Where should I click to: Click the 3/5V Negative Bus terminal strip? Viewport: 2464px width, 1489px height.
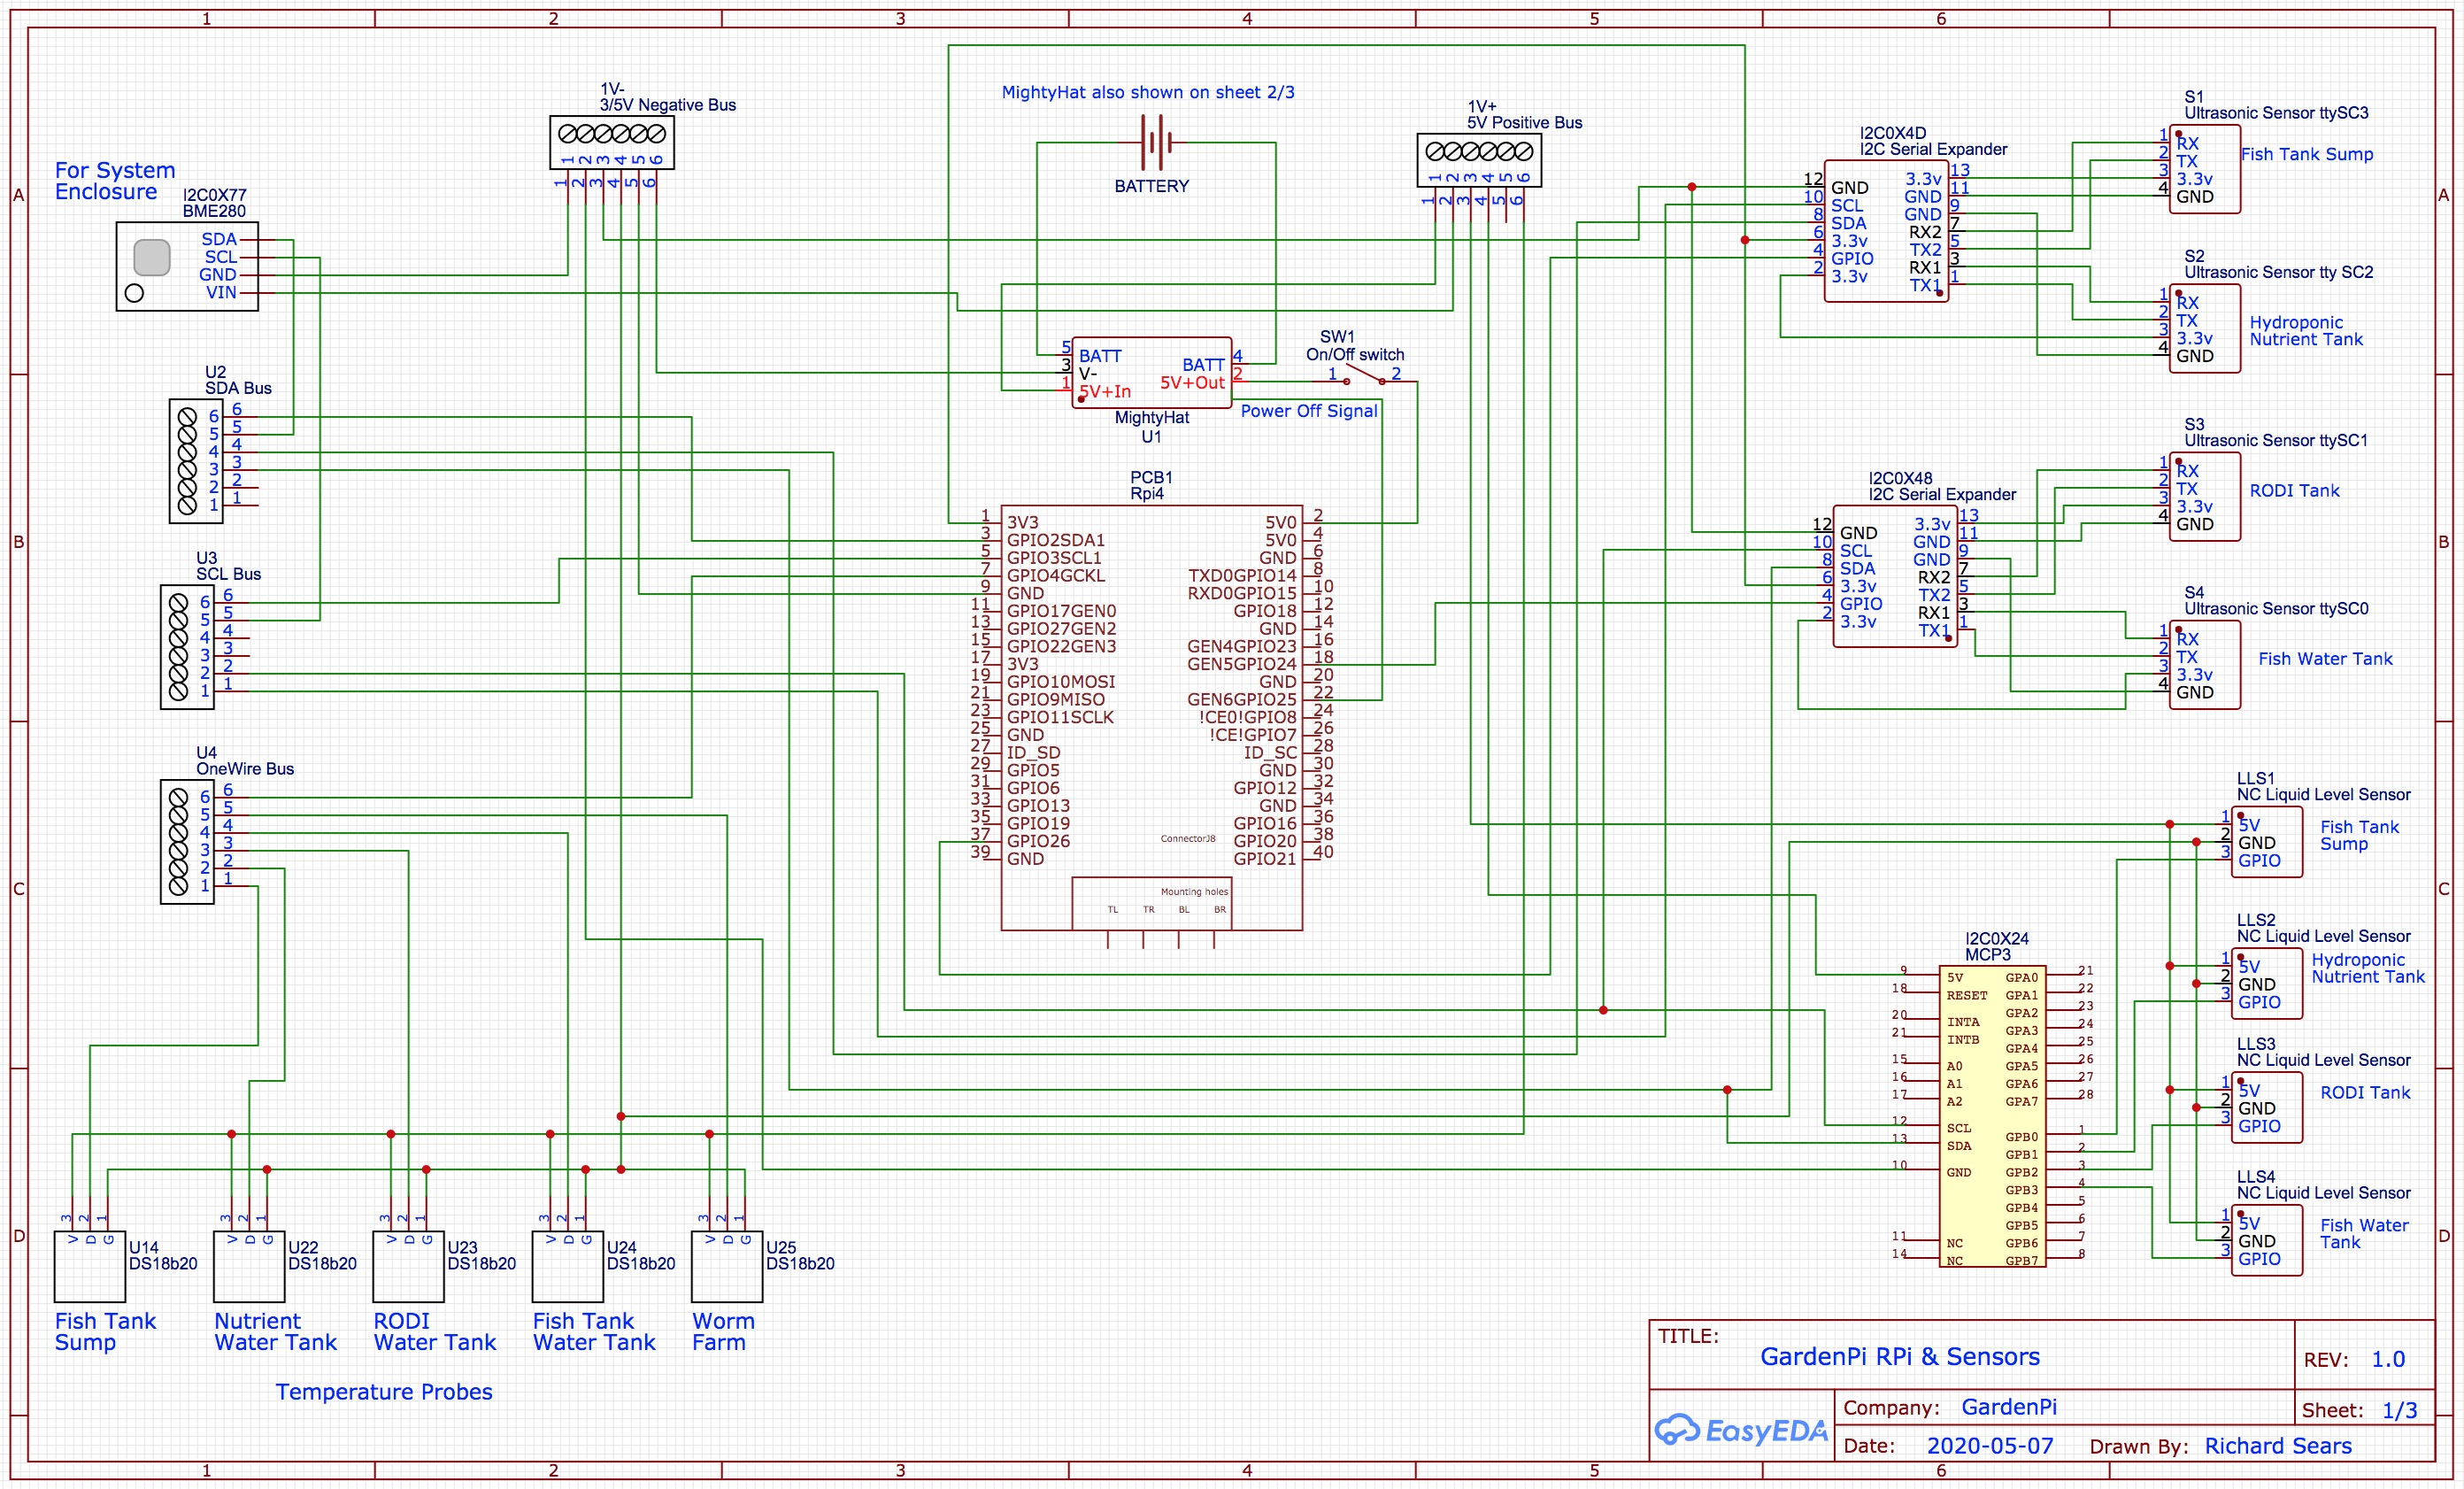tap(612, 142)
